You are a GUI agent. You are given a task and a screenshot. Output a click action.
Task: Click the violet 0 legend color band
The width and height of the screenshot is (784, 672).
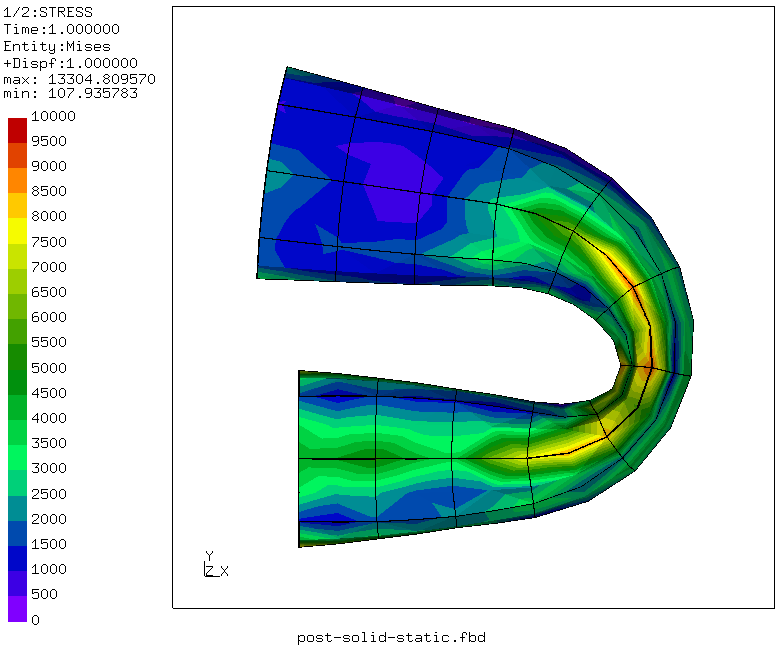tap(18, 609)
